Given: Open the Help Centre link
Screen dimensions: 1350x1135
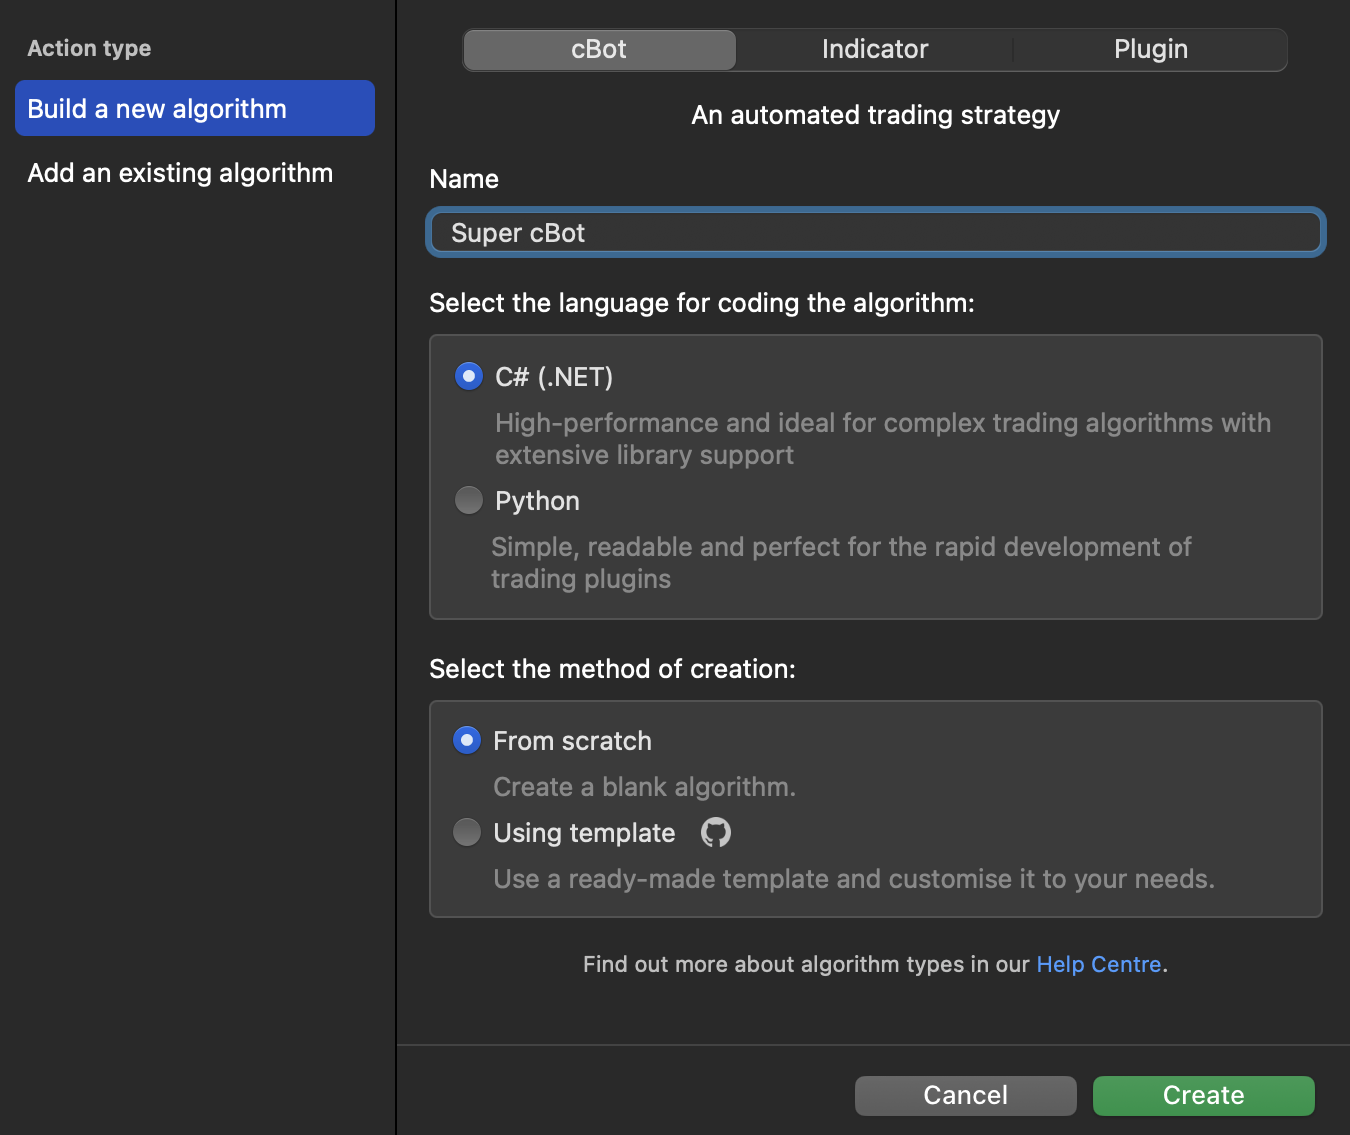Looking at the screenshot, I should point(1098,964).
